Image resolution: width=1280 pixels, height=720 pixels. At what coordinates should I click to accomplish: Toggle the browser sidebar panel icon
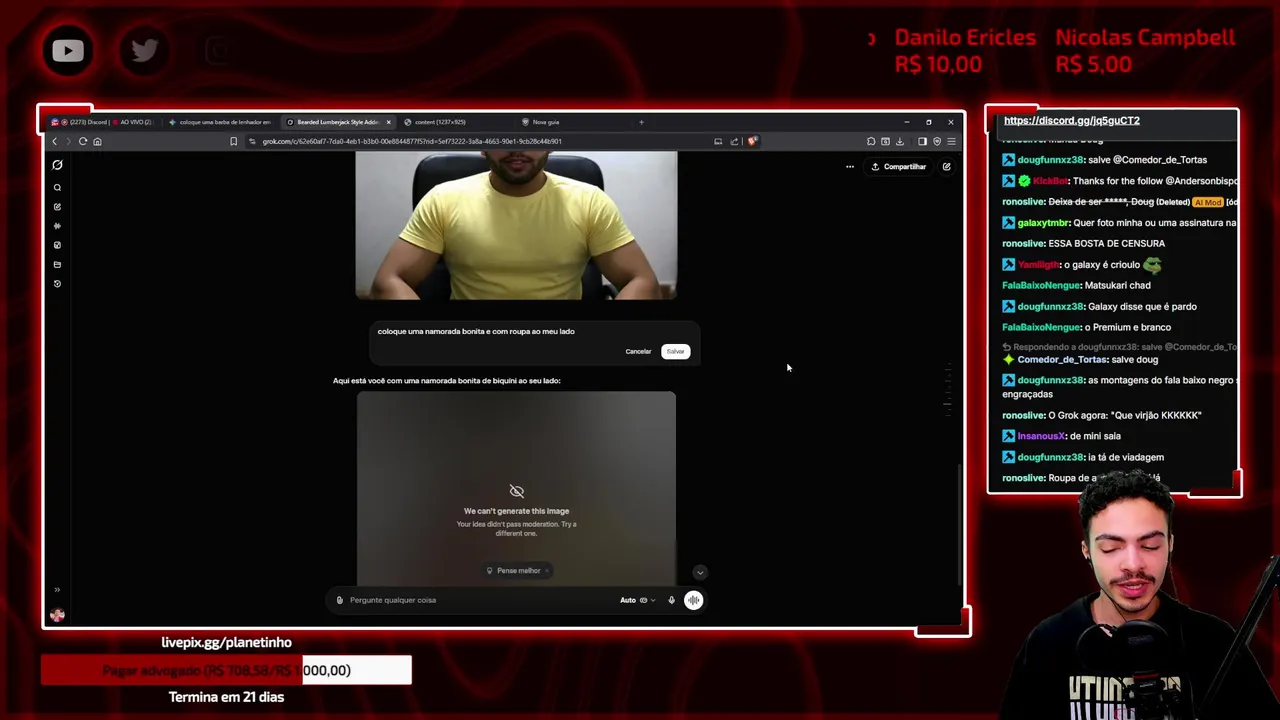[x=922, y=141]
